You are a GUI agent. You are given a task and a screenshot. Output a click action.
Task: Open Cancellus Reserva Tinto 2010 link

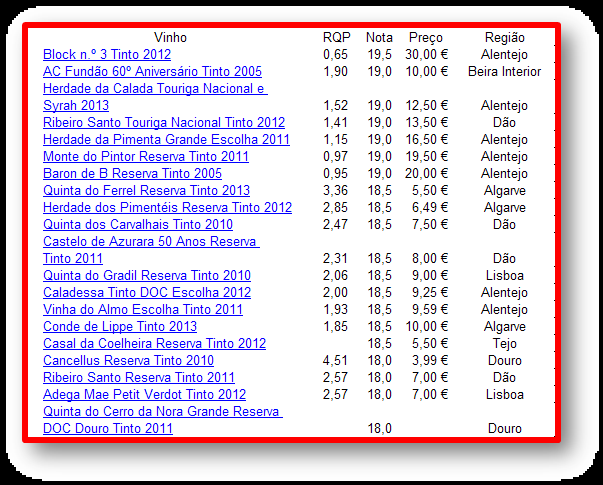pyautogui.click(x=128, y=361)
